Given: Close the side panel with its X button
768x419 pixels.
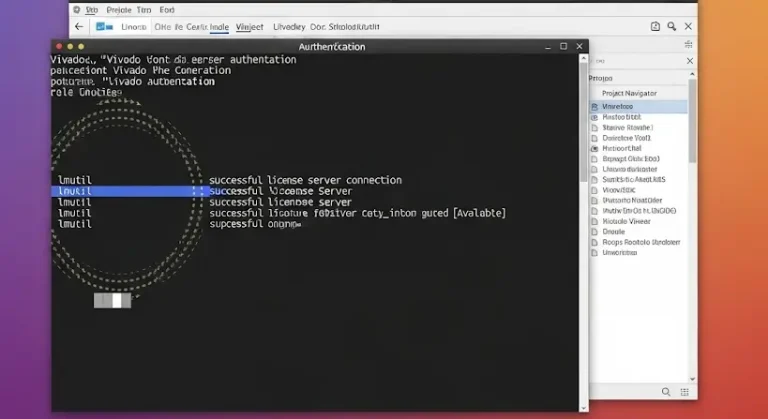Looking at the screenshot, I should tap(690, 61).
